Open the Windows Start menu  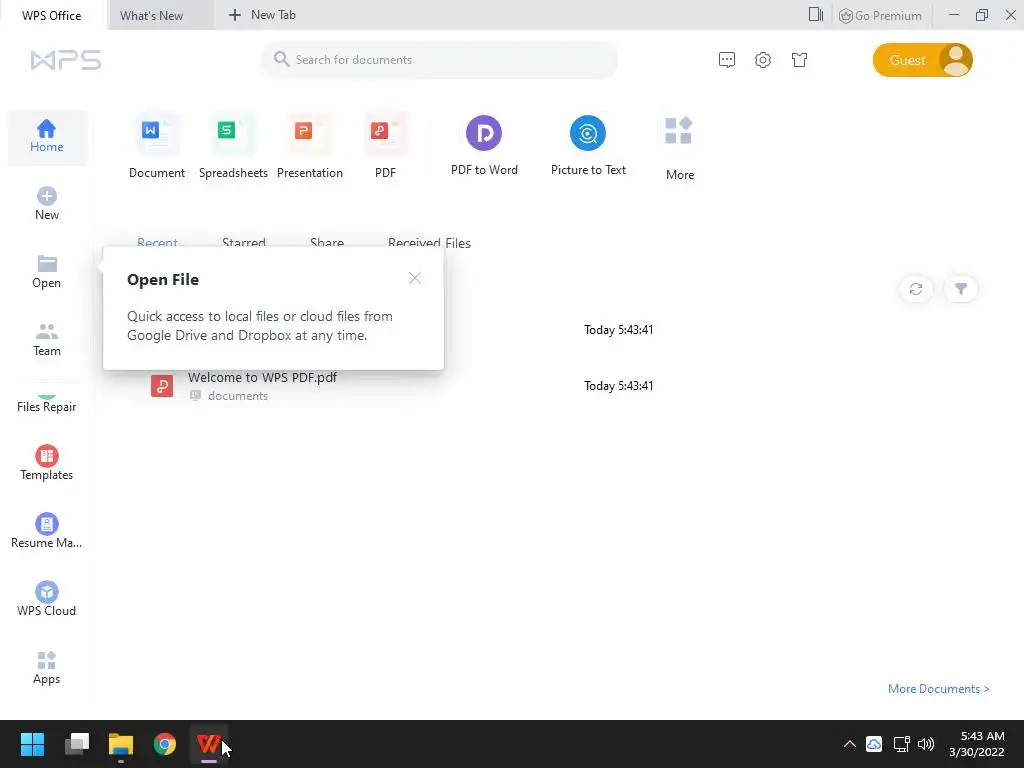pos(32,744)
